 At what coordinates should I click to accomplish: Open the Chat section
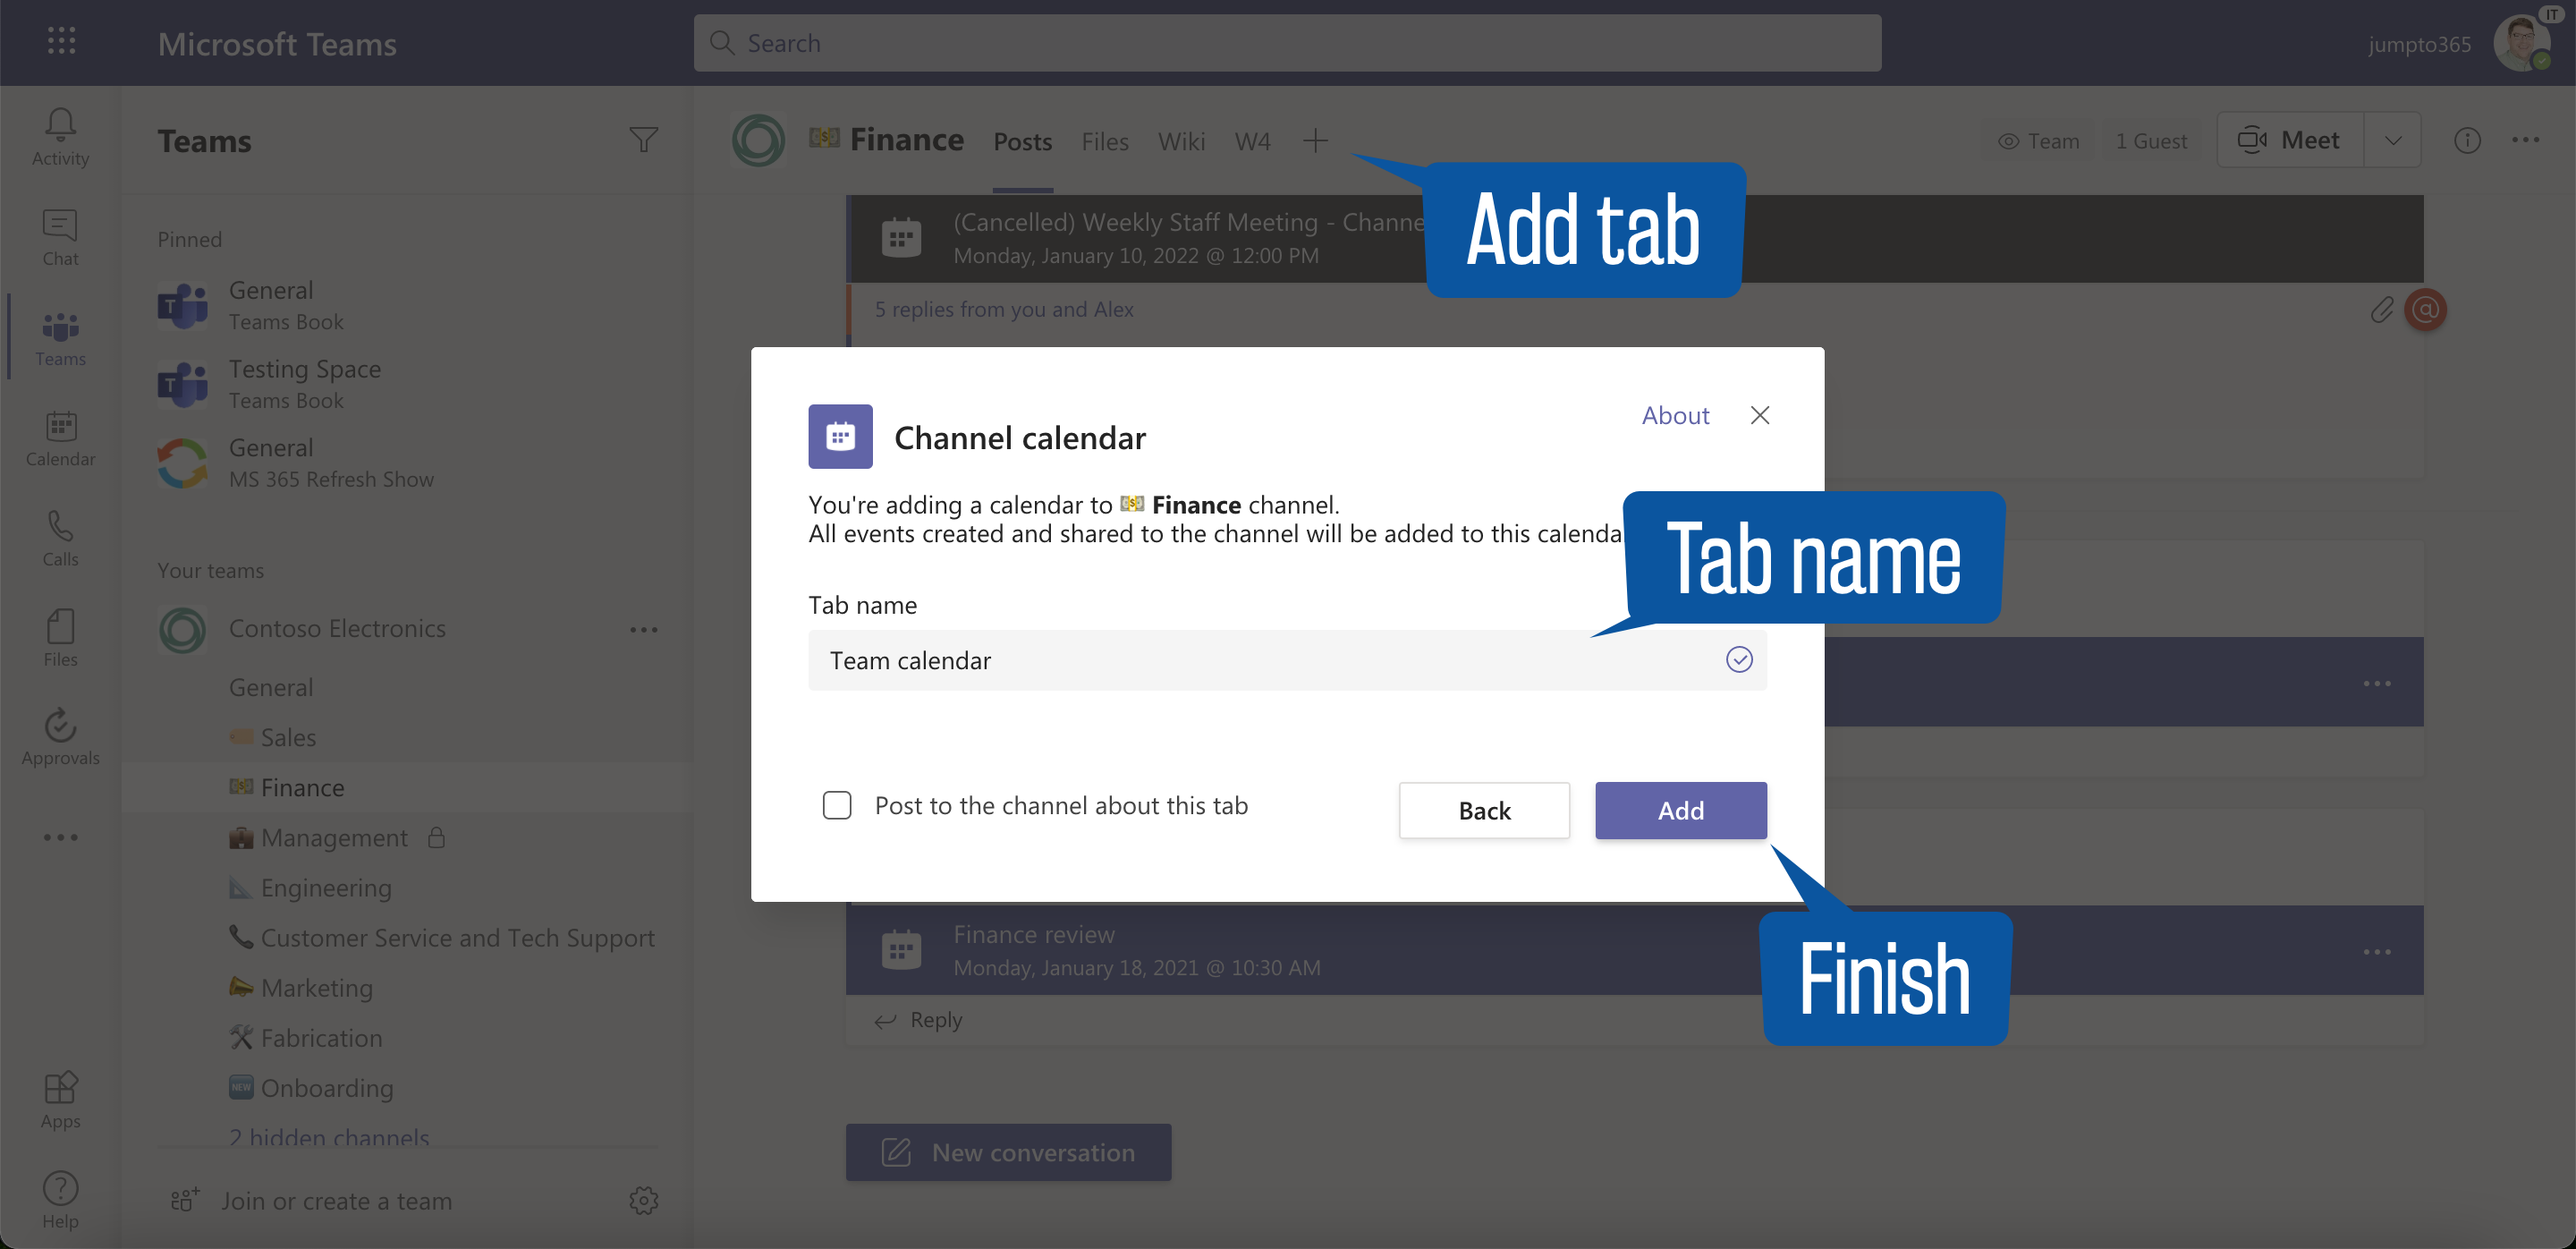(x=59, y=237)
